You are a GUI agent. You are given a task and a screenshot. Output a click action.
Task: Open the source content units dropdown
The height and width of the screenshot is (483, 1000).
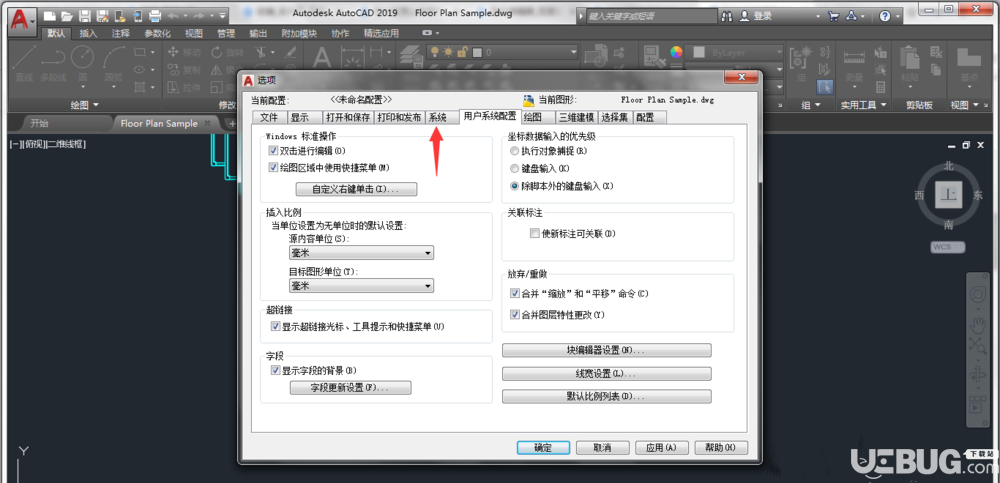point(362,253)
